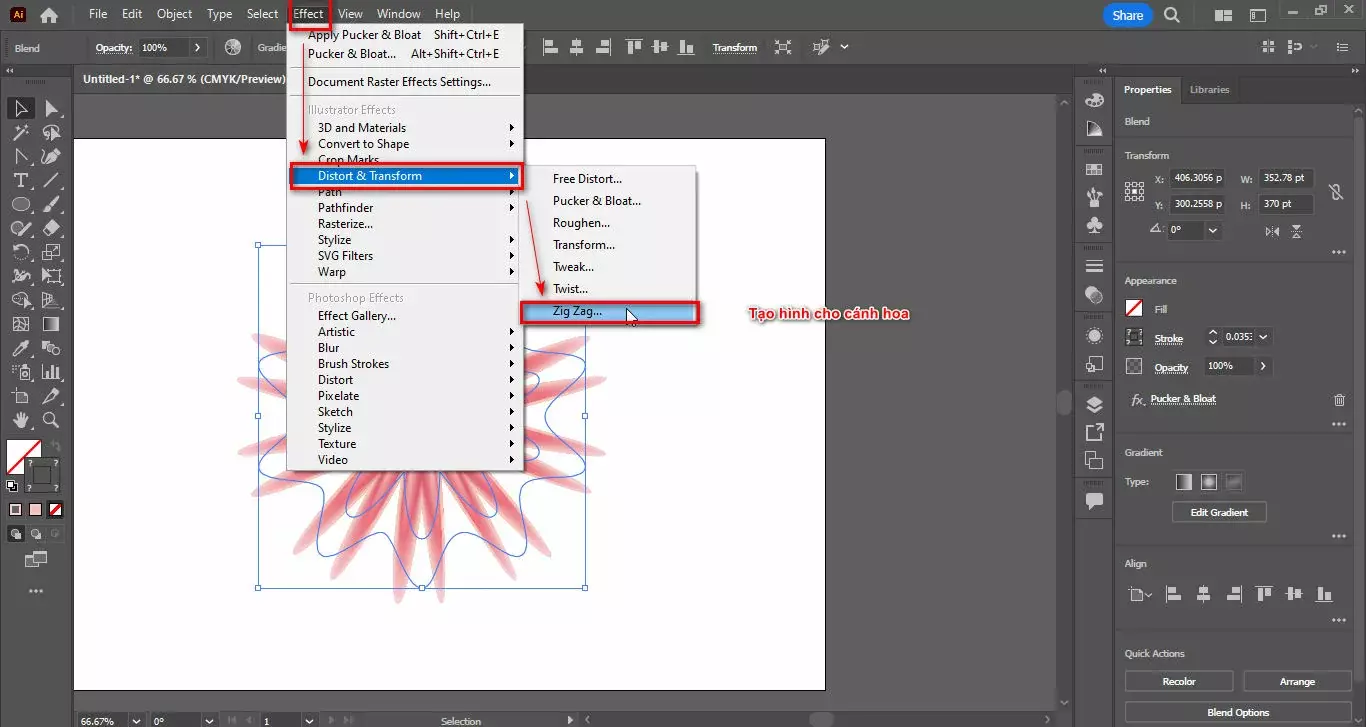Select the linear gradient type
This screenshot has height=727, width=1366.
click(1184, 481)
